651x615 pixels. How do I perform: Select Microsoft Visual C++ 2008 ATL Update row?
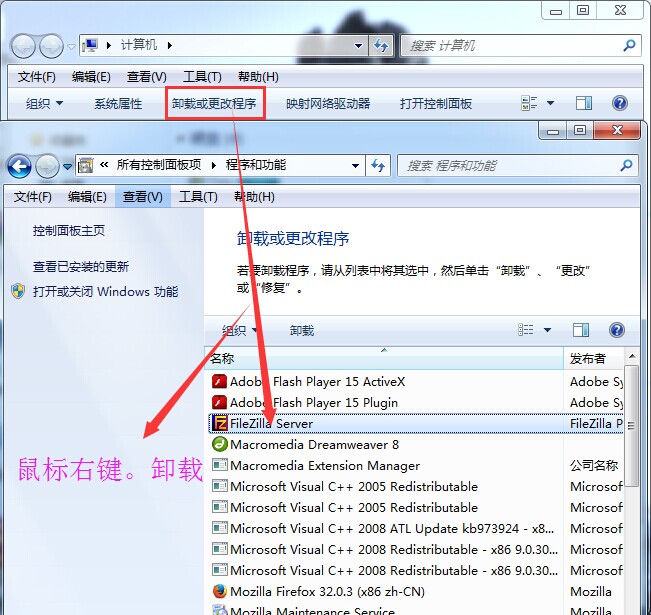tap(415, 528)
